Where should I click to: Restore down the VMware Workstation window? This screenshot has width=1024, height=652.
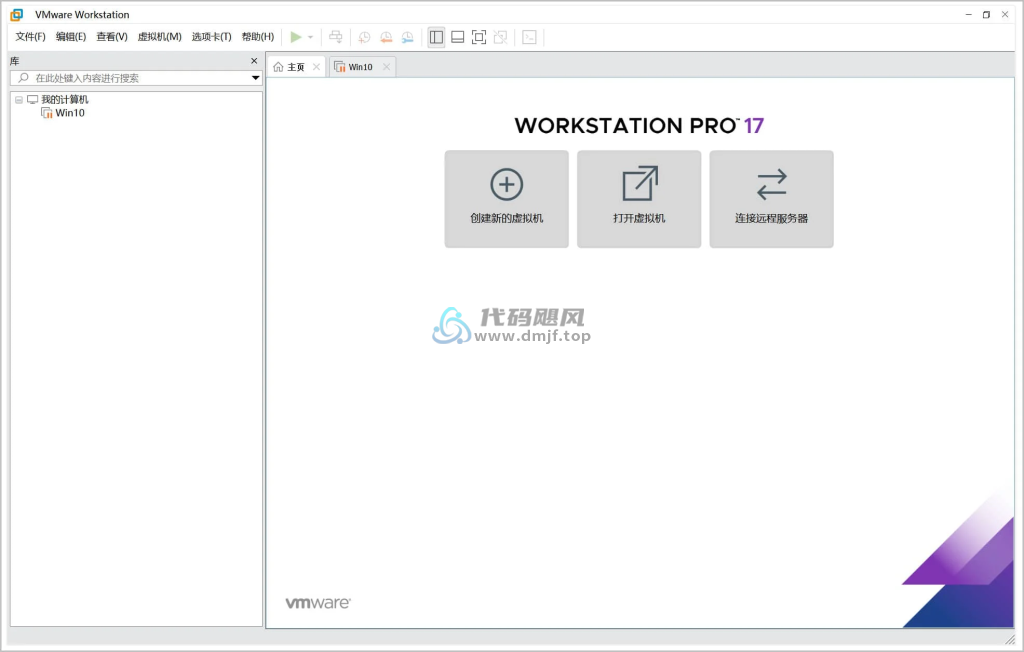point(986,14)
